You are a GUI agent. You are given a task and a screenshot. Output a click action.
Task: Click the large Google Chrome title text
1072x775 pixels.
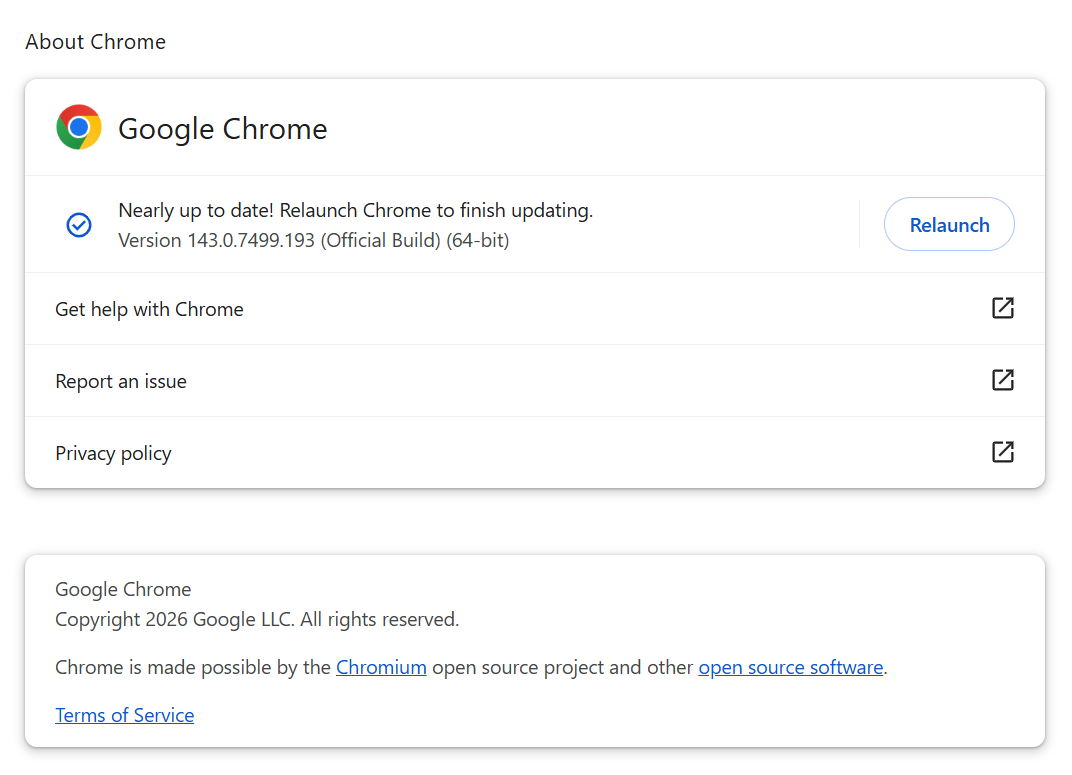(222, 128)
